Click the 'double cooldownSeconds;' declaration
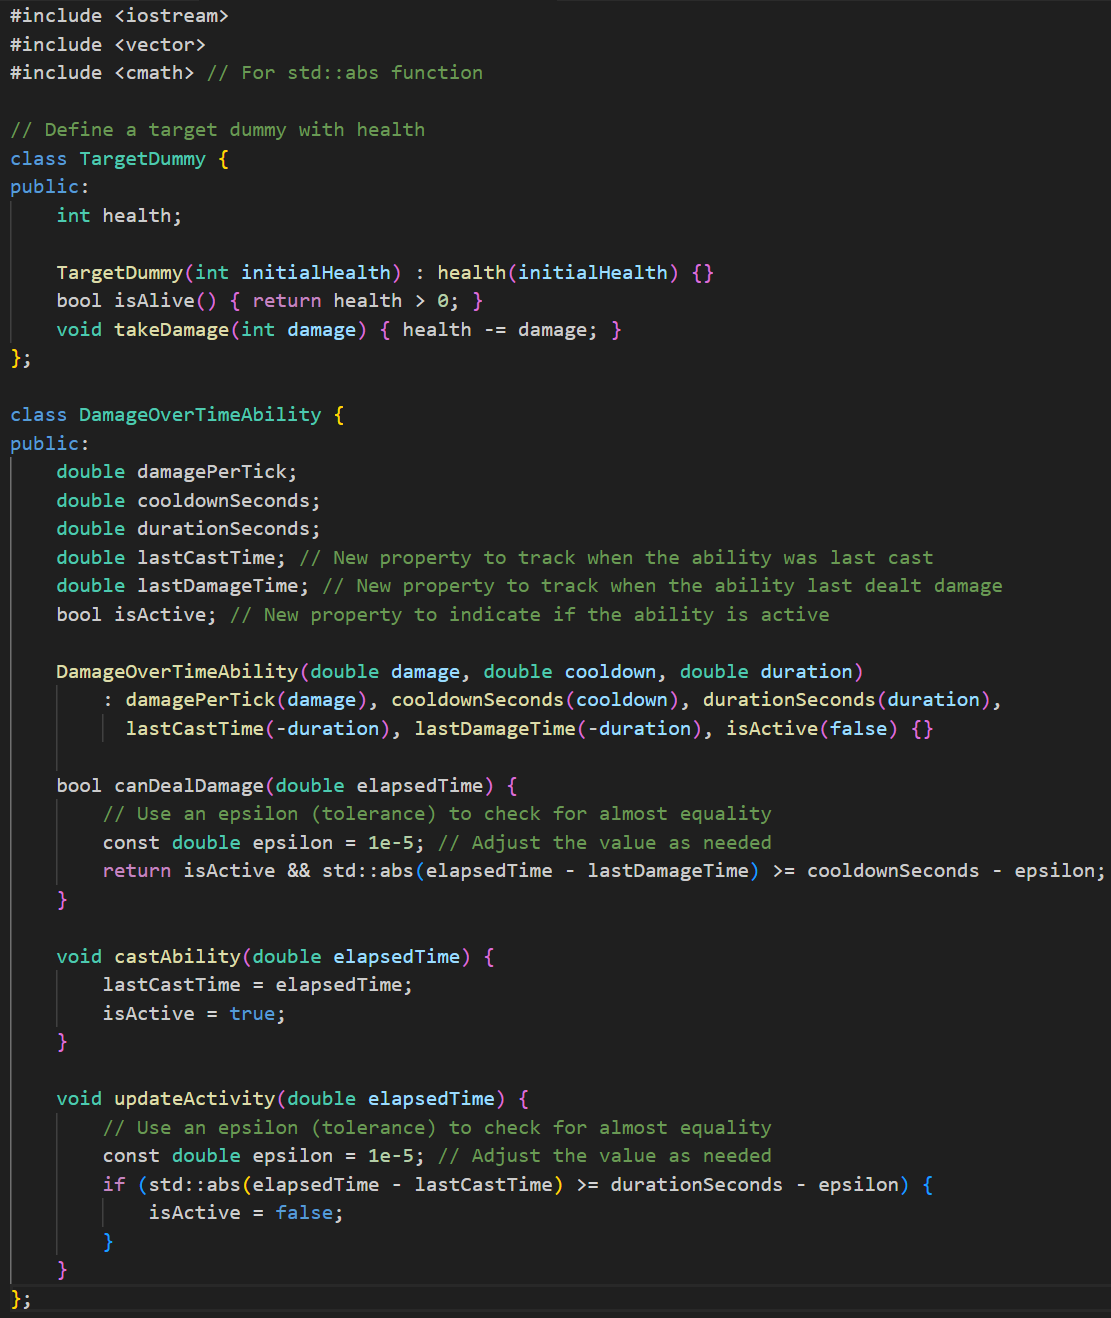This screenshot has width=1111, height=1318. click(188, 501)
